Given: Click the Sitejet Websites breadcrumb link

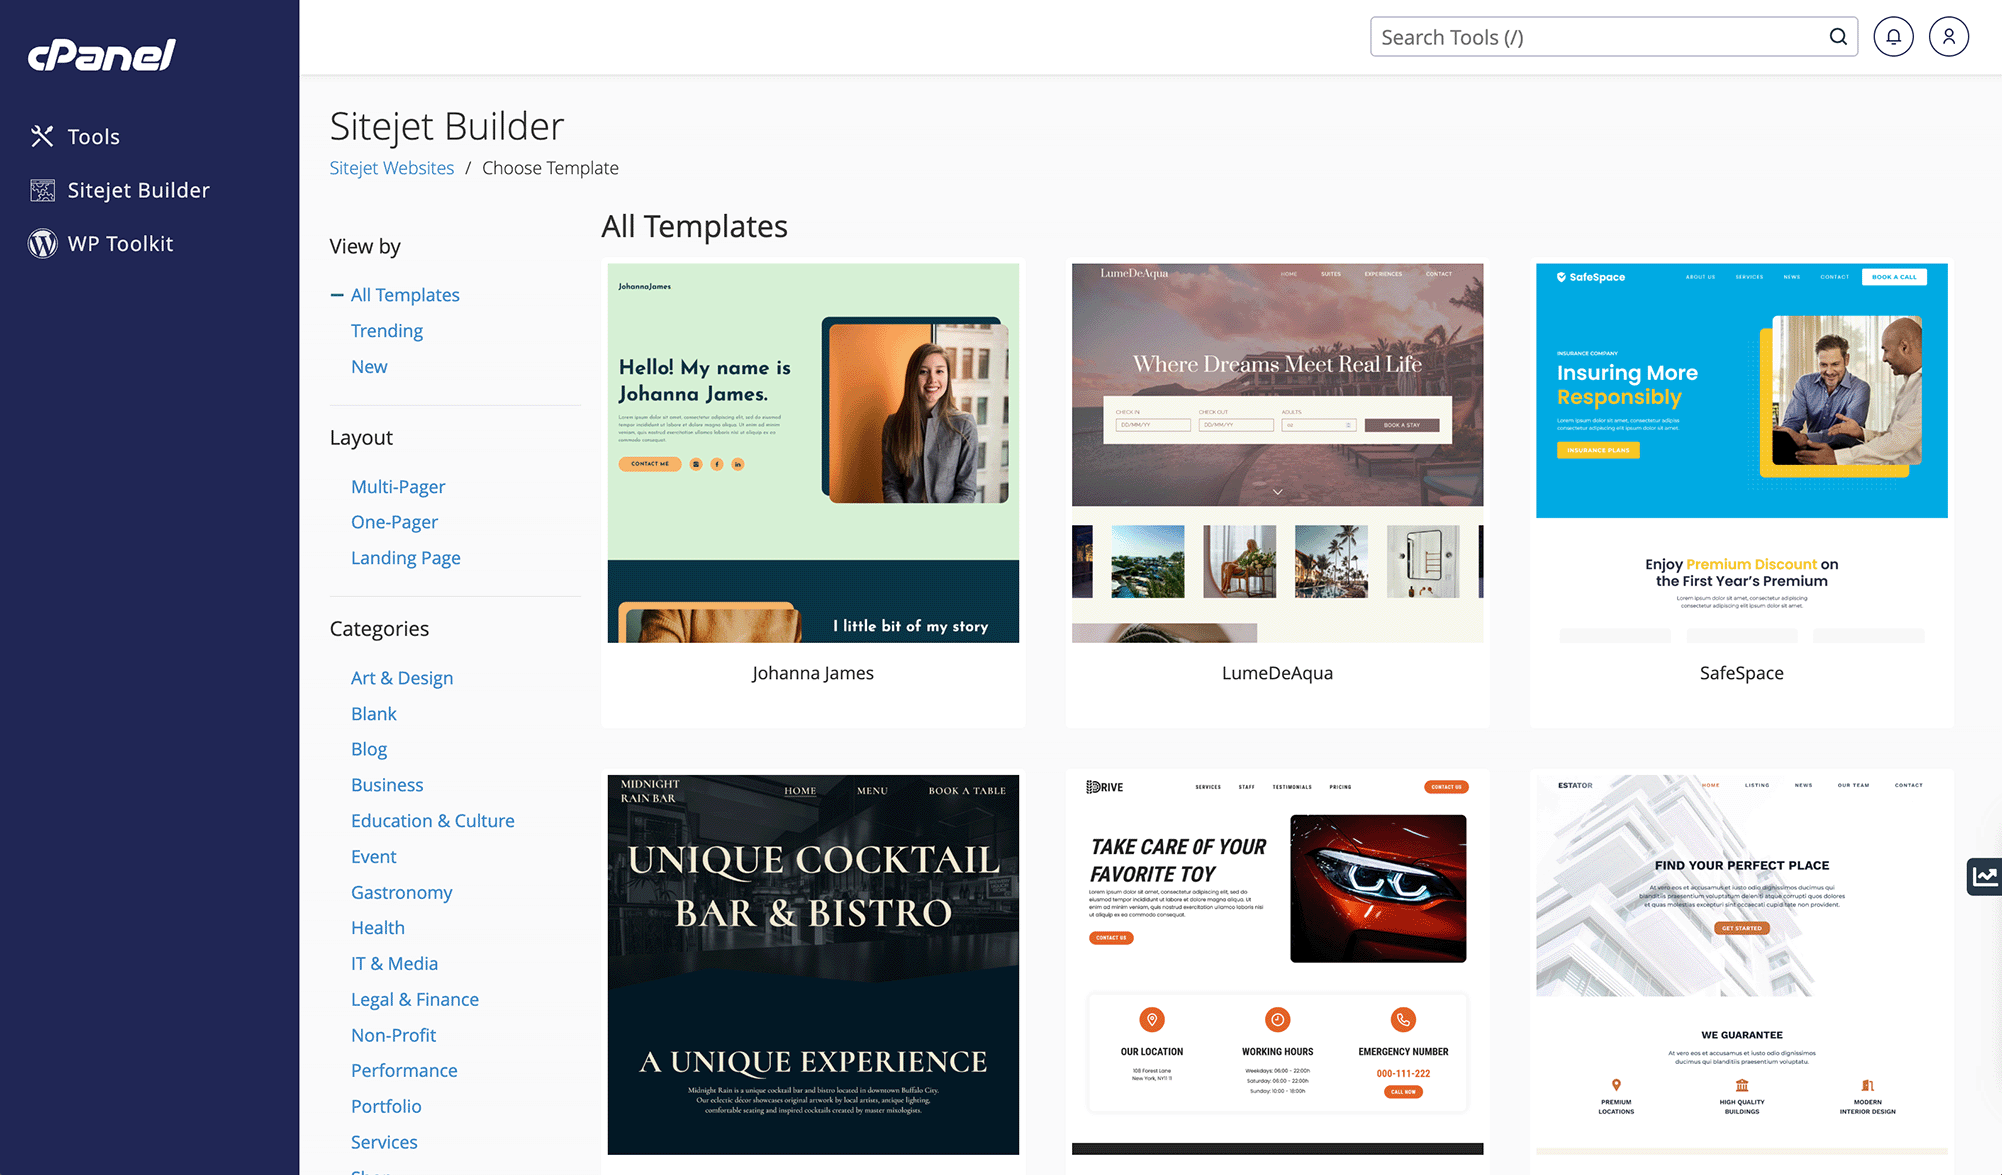Looking at the screenshot, I should click(391, 166).
